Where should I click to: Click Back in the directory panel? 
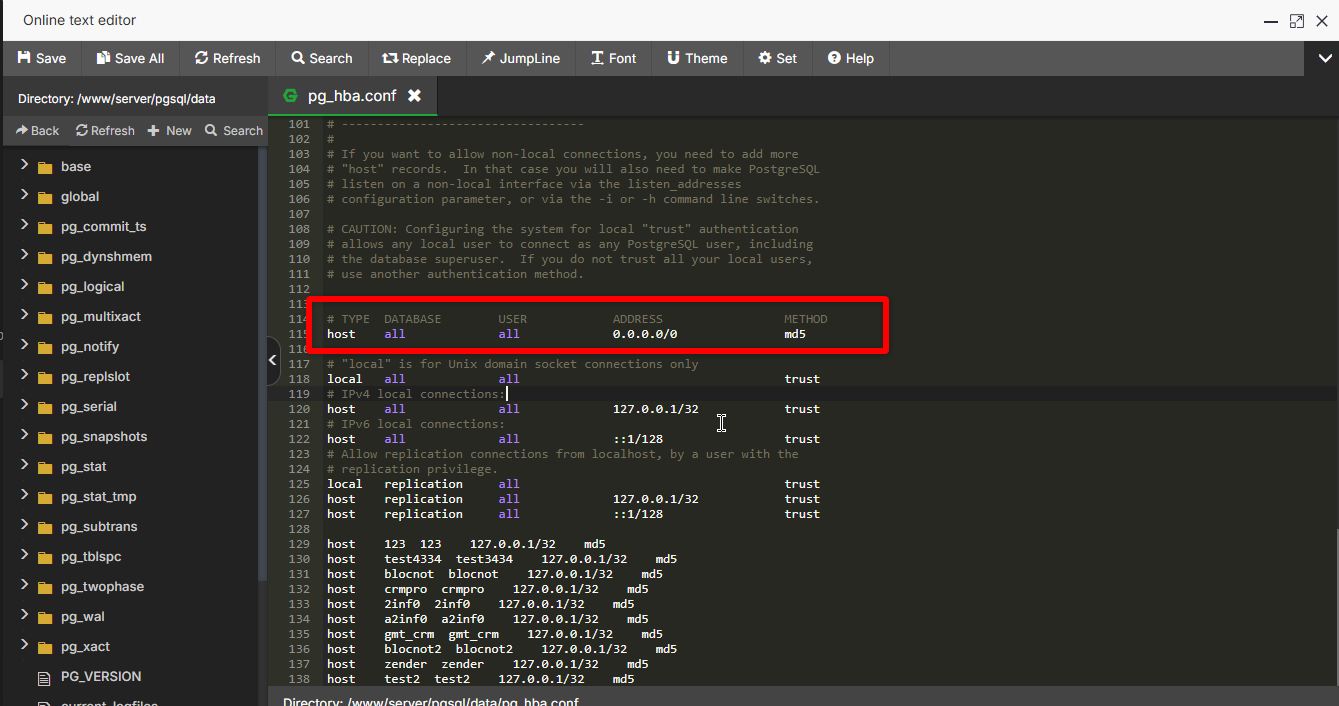pos(37,130)
